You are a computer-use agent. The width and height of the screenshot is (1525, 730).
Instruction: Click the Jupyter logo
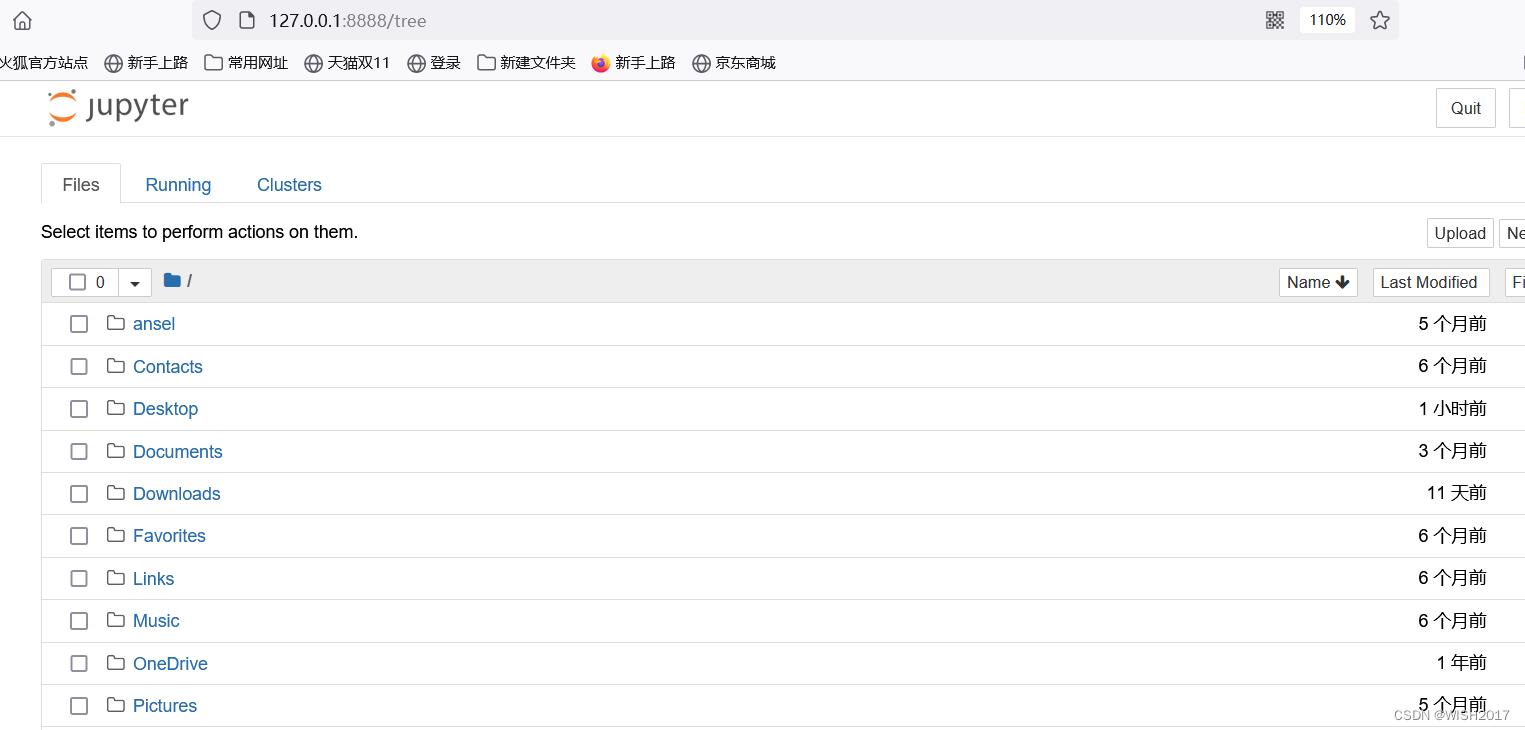point(118,107)
